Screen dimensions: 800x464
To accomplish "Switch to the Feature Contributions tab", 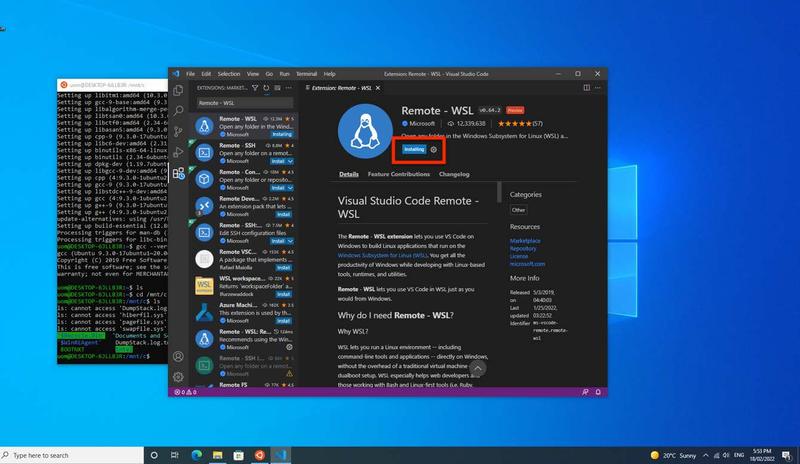I will (398, 174).
